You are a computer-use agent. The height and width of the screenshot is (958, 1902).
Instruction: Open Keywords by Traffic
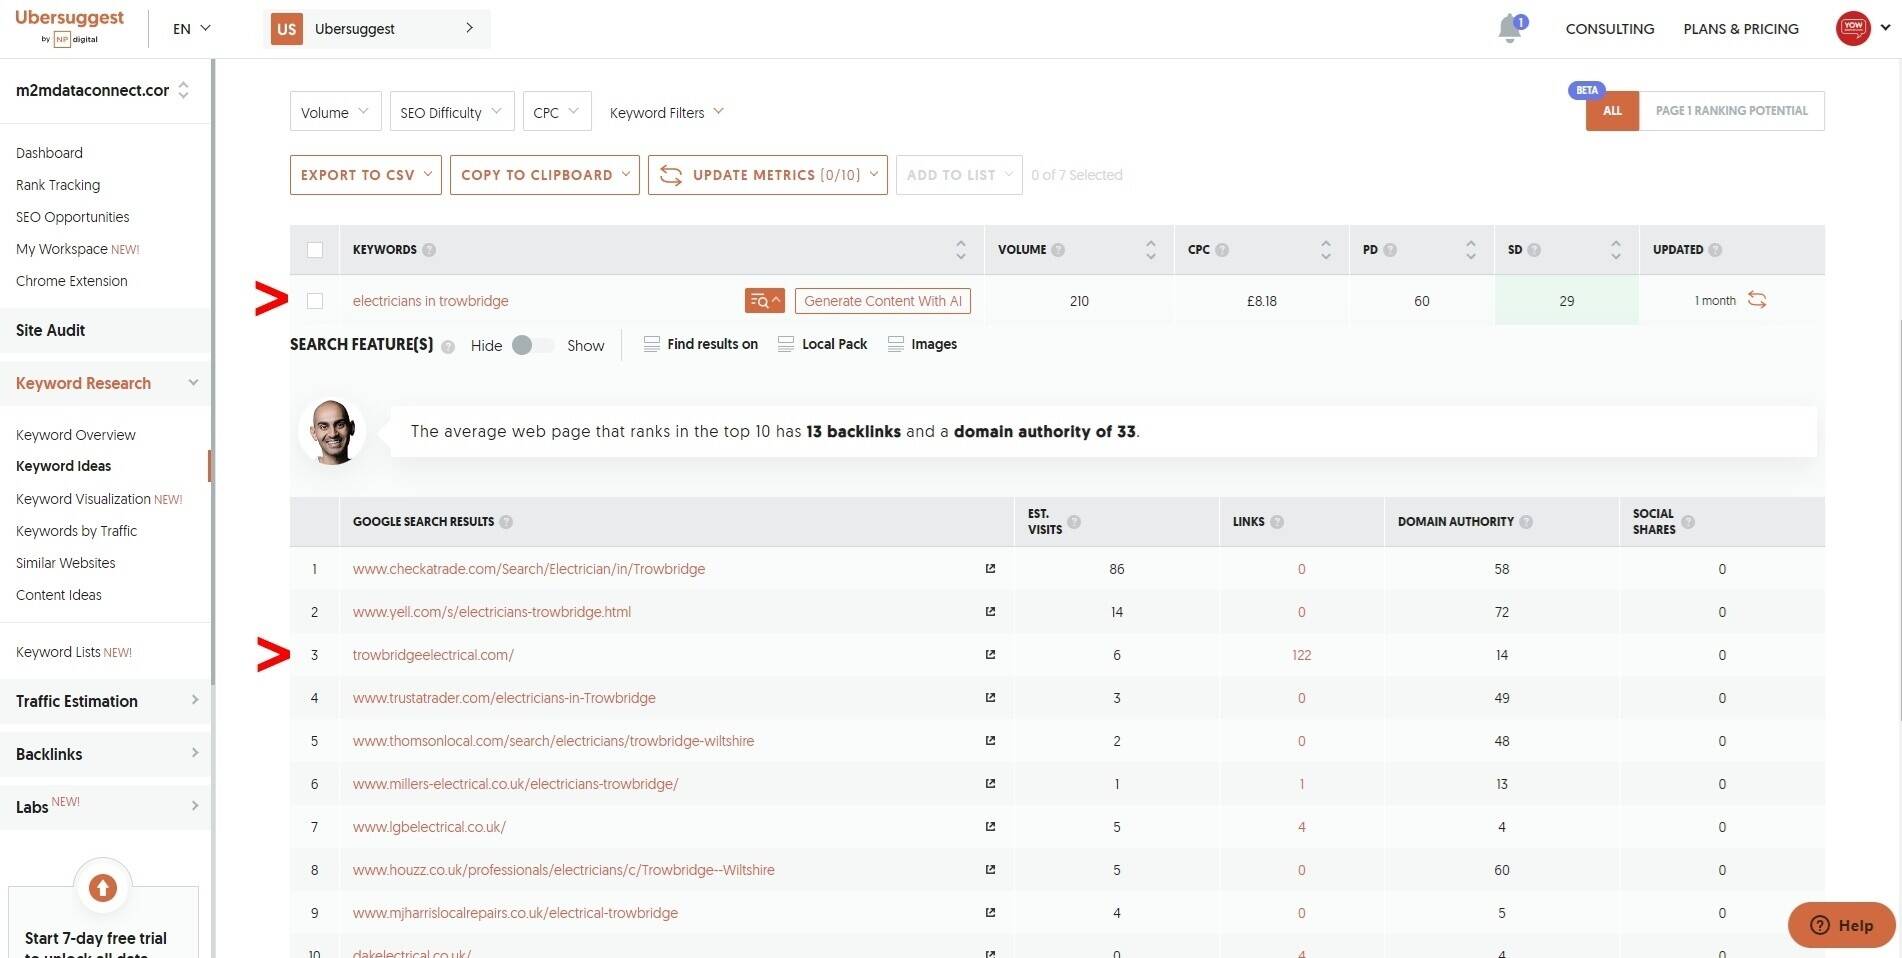(76, 531)
